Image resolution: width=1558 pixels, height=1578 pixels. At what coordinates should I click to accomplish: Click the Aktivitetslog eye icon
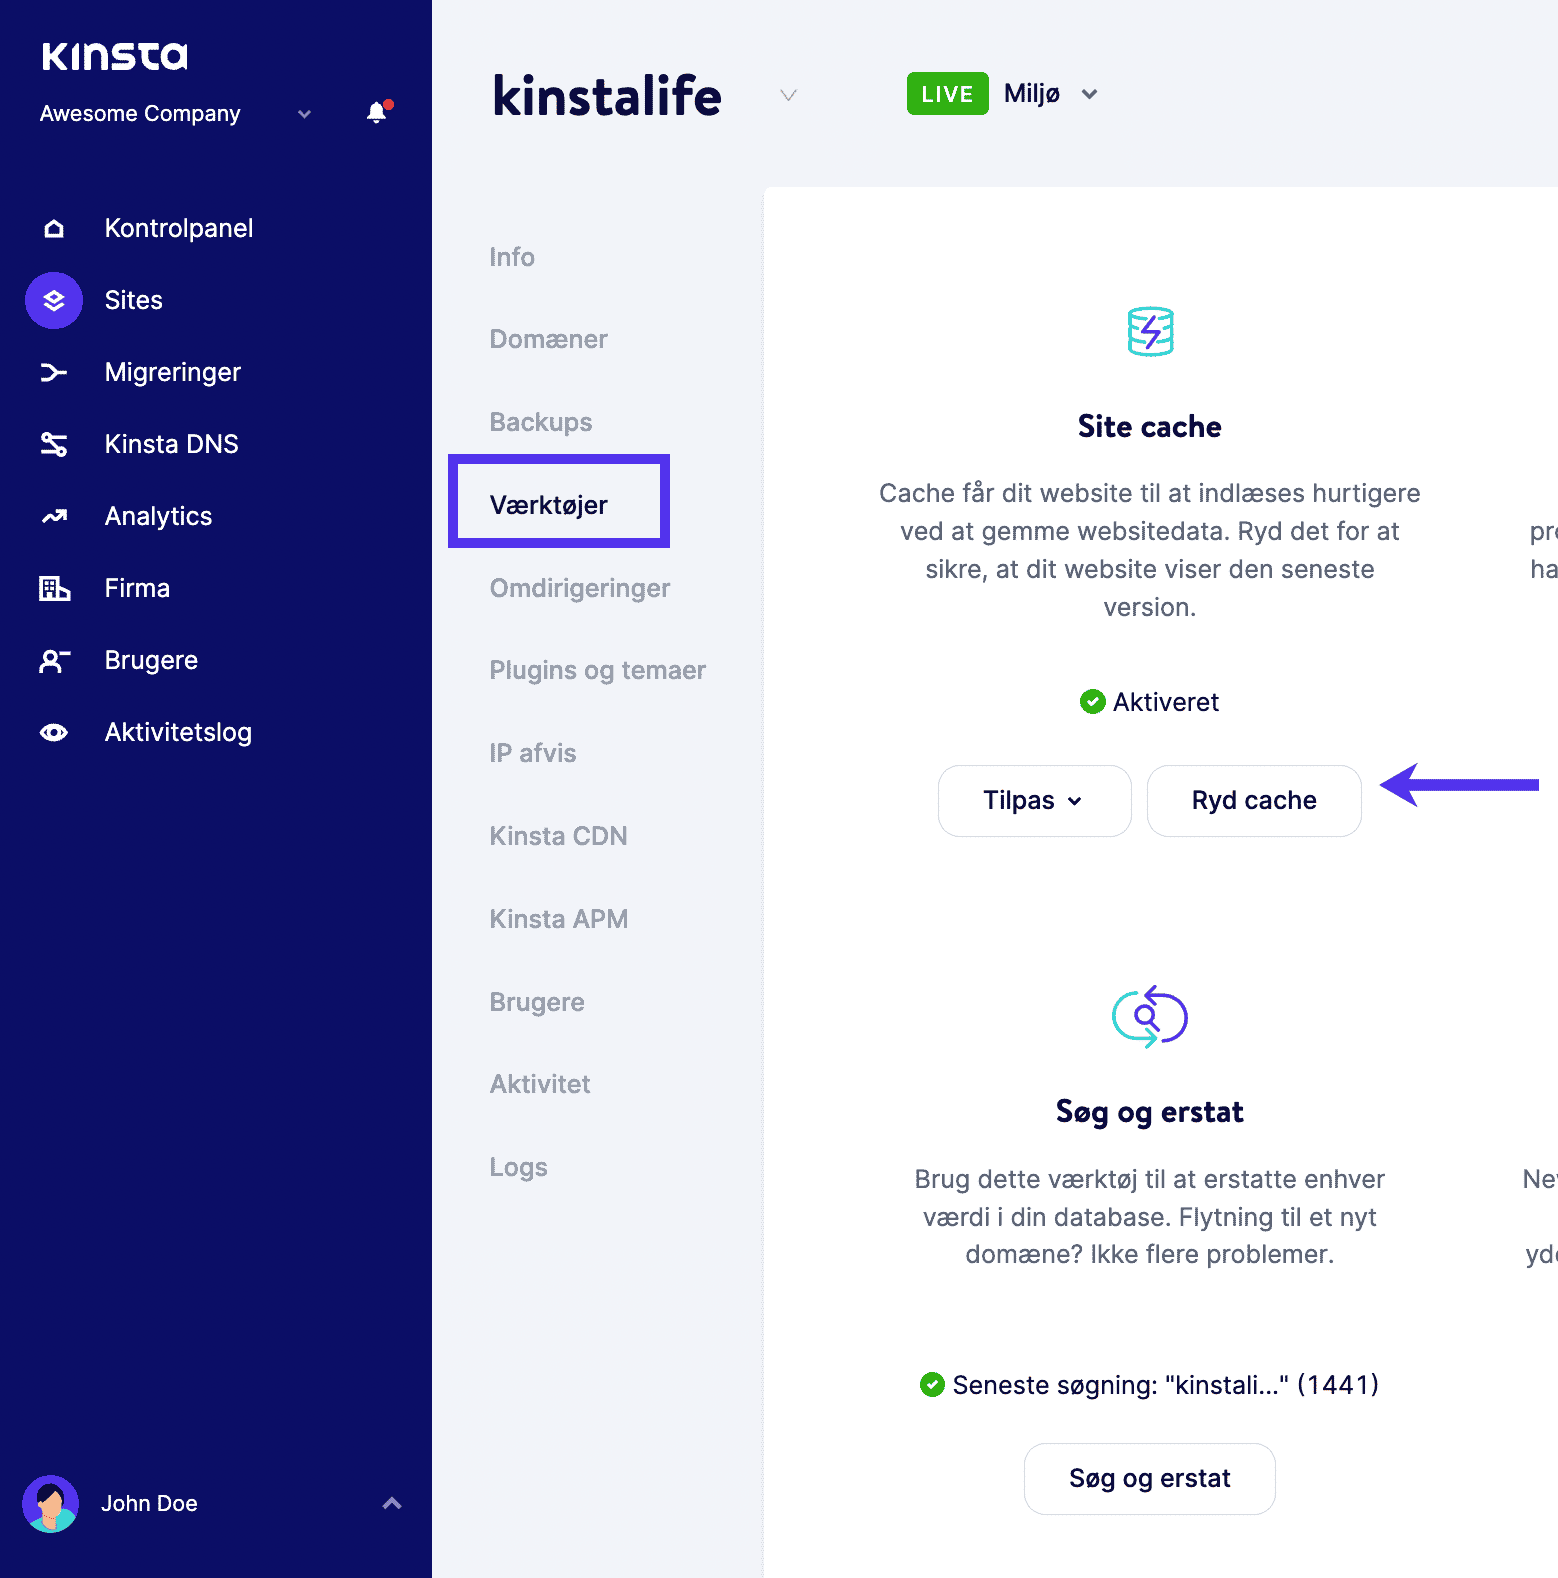[x=54, y=732]
